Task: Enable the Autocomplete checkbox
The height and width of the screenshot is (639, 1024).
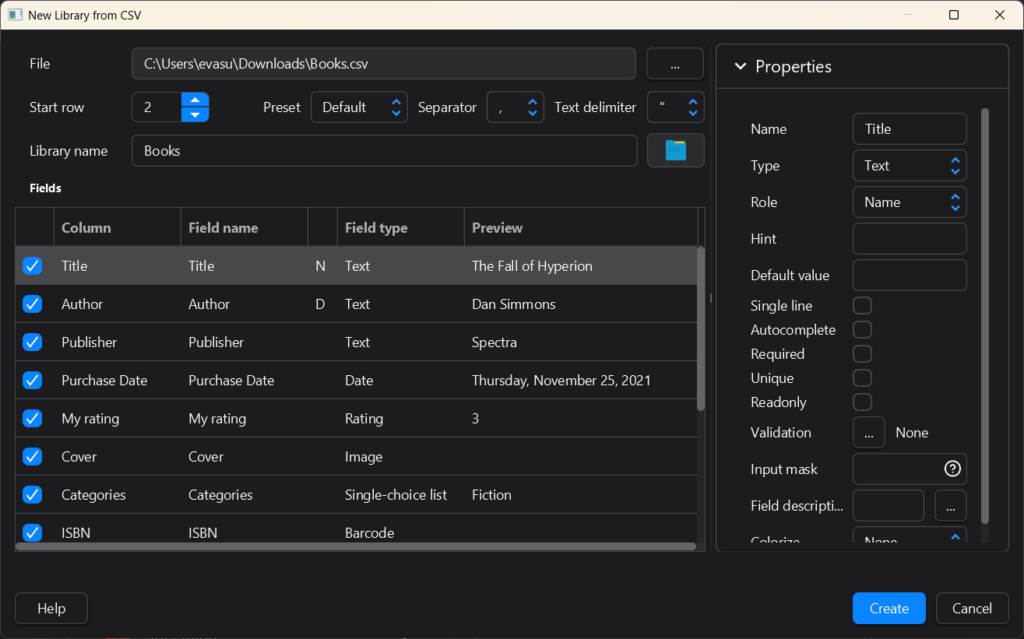Action: [862, 329]
